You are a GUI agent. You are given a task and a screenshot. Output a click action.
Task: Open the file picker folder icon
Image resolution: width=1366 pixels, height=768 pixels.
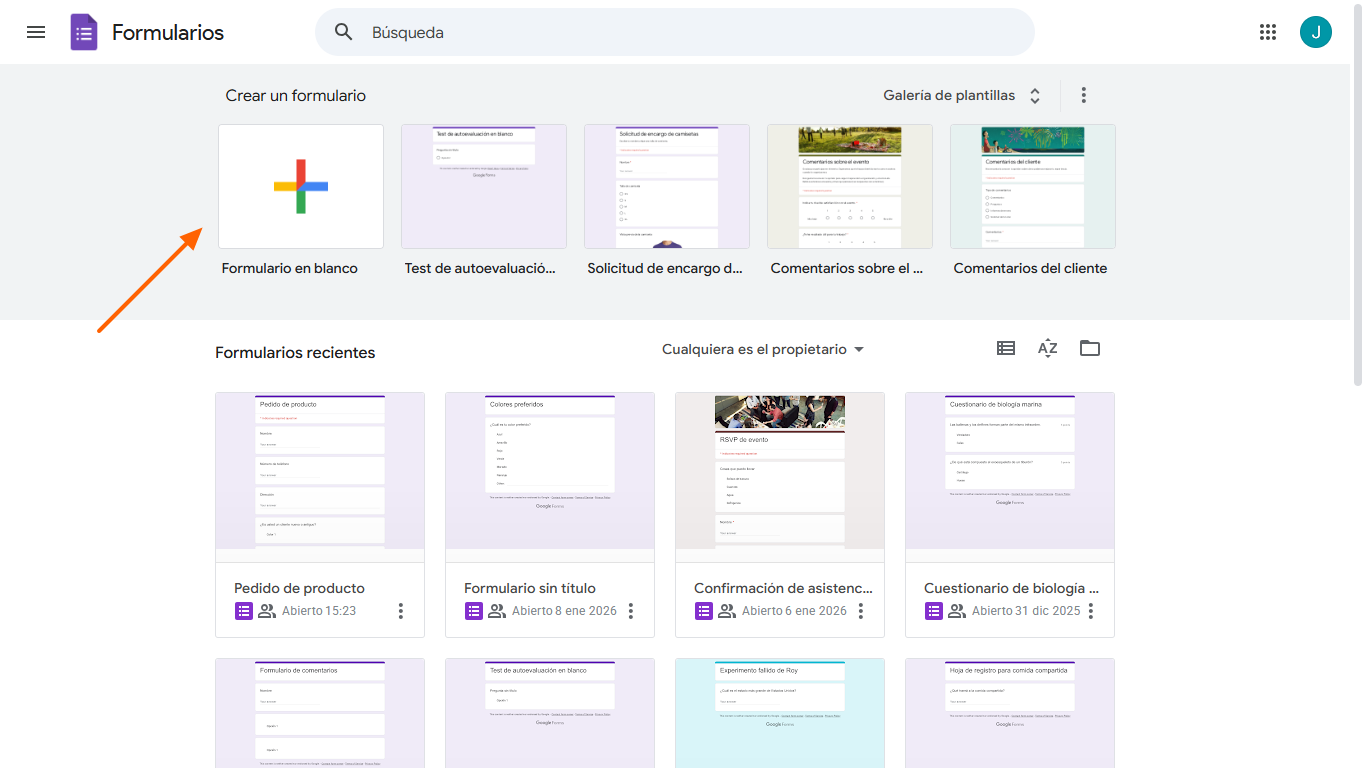(1089, 348)
